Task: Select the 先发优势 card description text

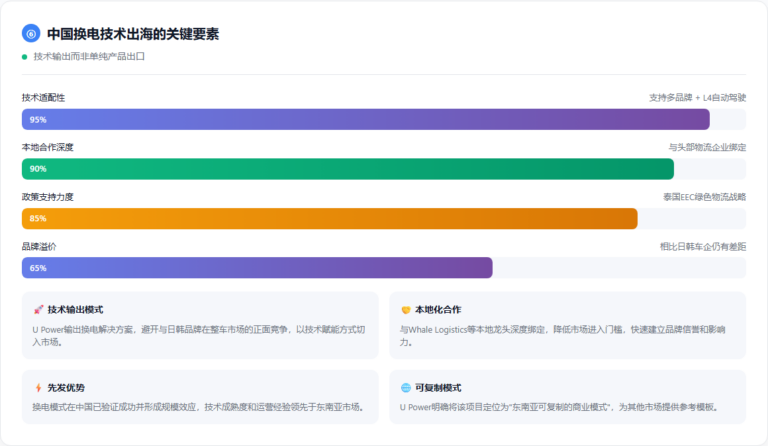Action: pyautogui.click(x=200, y=407)
